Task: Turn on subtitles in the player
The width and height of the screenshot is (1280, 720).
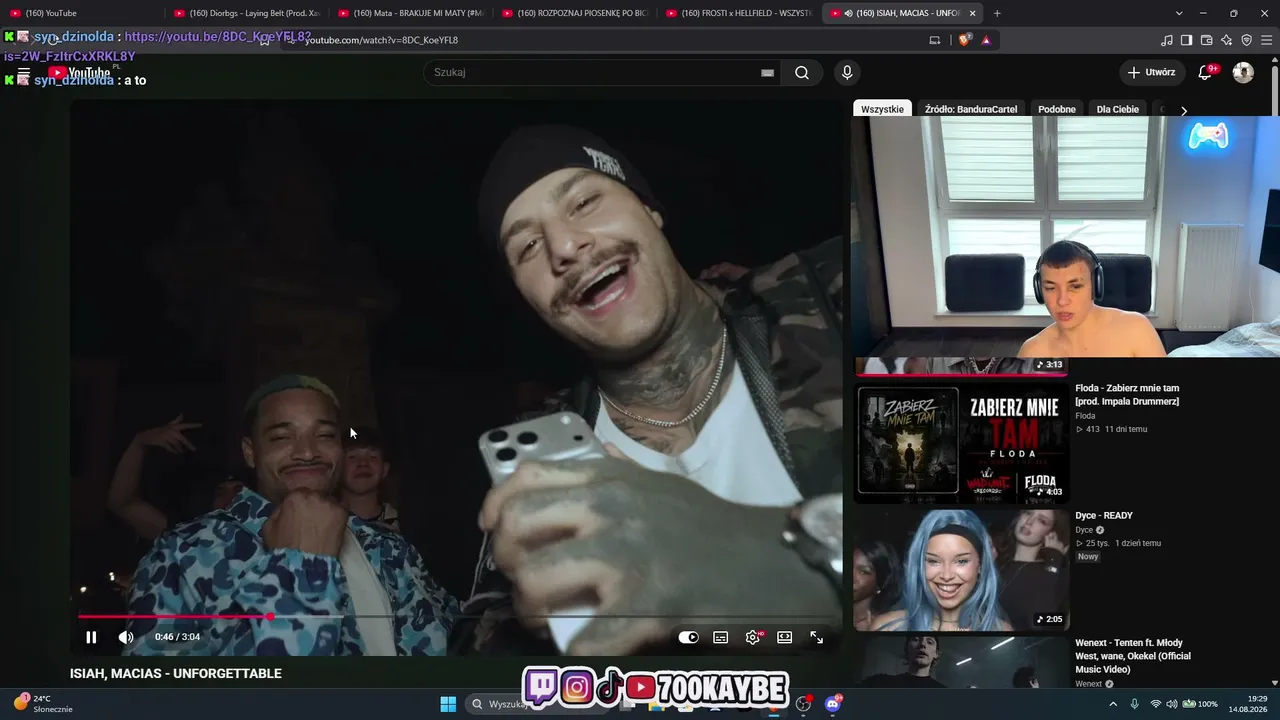Action: 720,637
